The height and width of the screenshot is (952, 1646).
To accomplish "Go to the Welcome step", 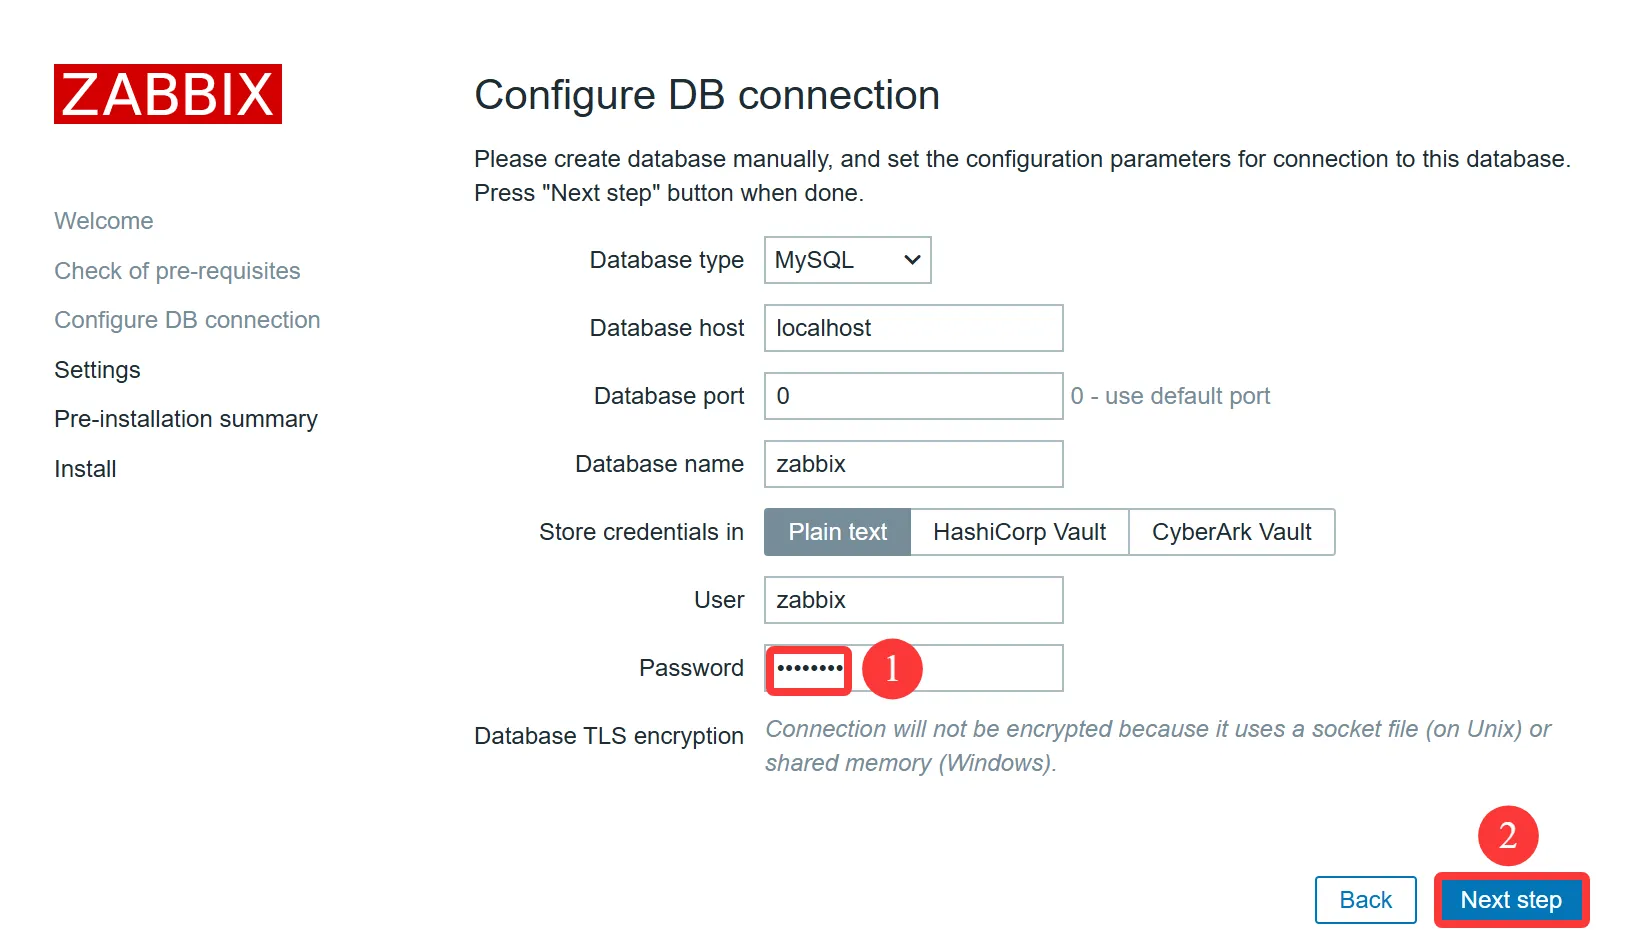I will [x=104, y=221].
